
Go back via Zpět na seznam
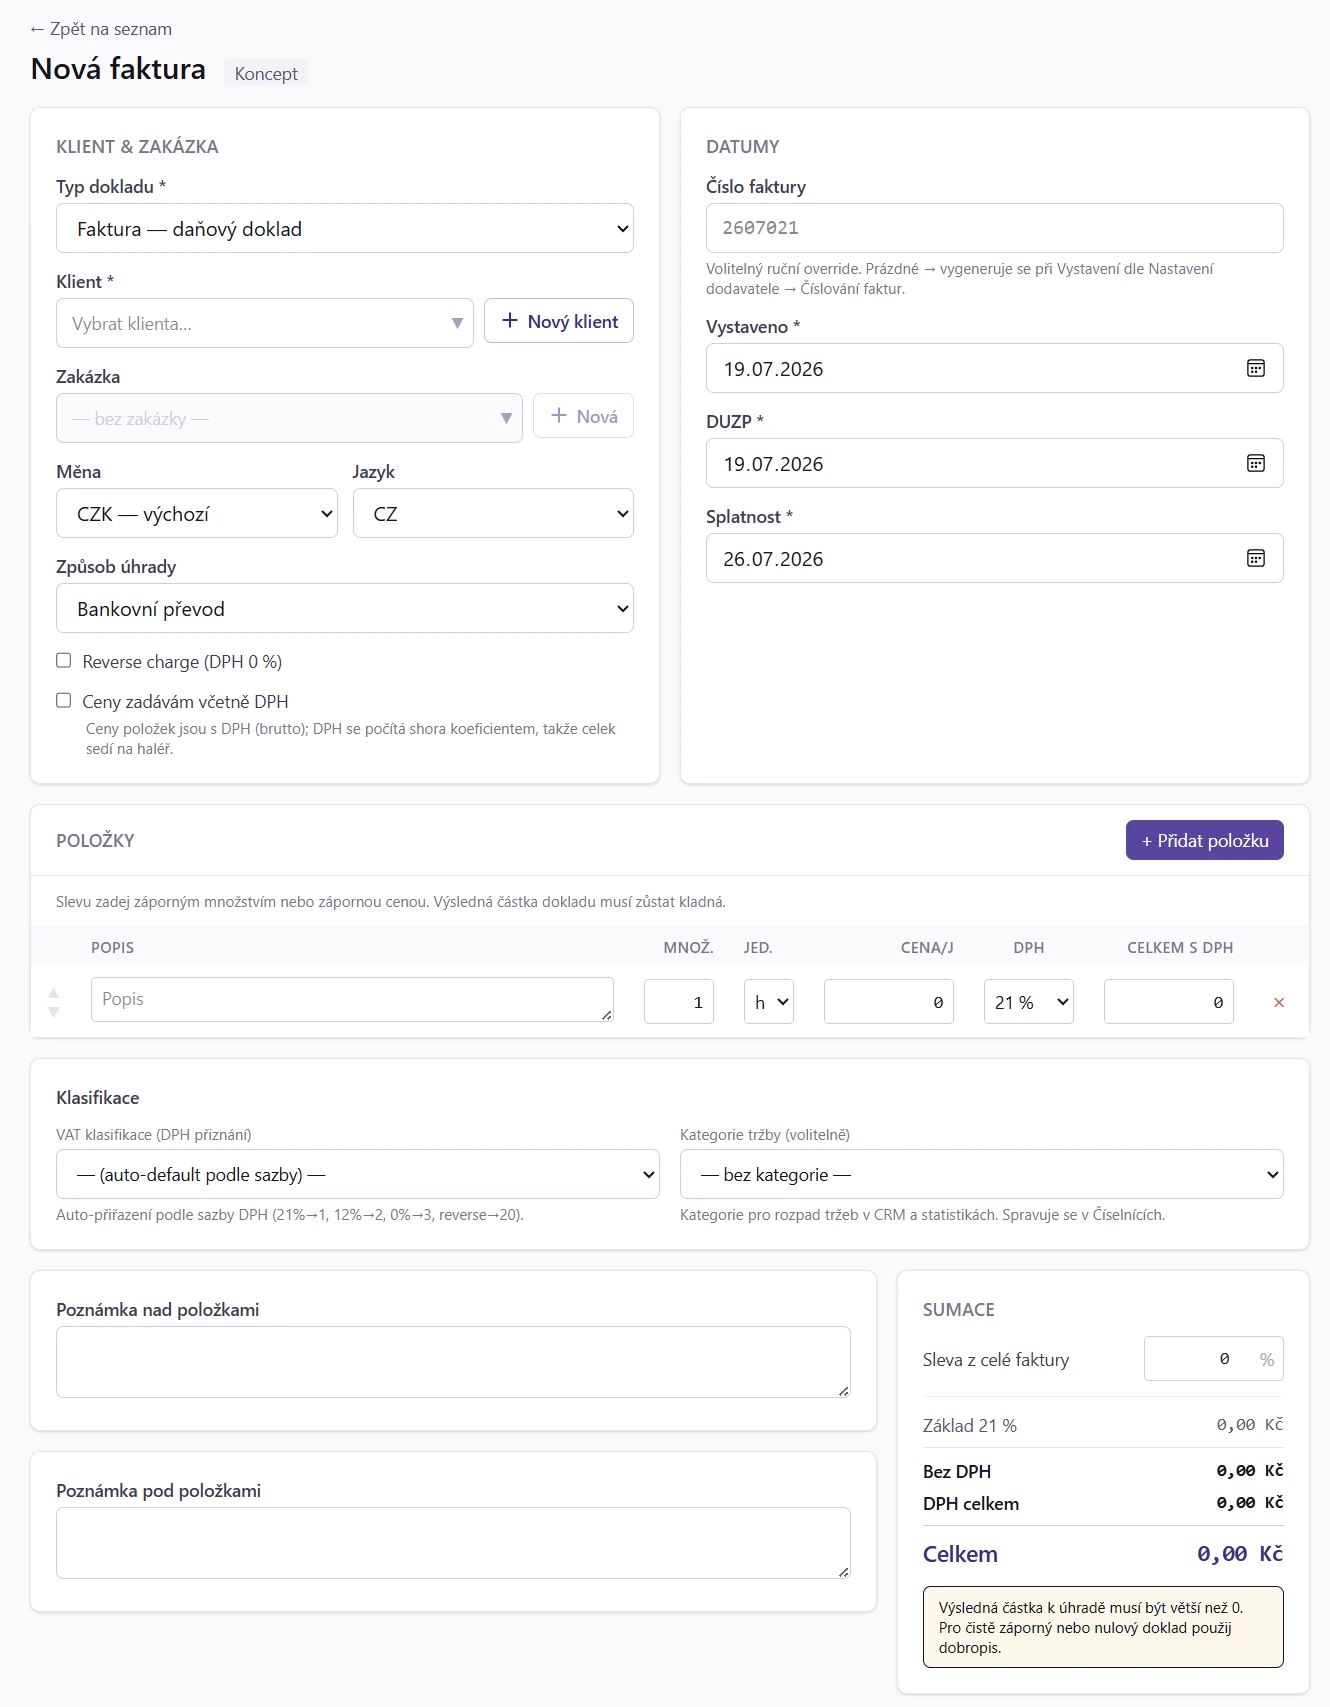click(x=101, y=29)
